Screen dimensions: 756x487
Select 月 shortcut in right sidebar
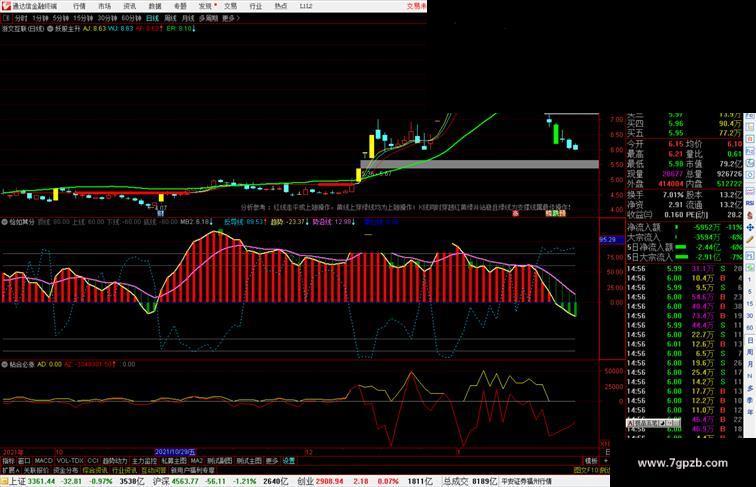click(750, 364)
